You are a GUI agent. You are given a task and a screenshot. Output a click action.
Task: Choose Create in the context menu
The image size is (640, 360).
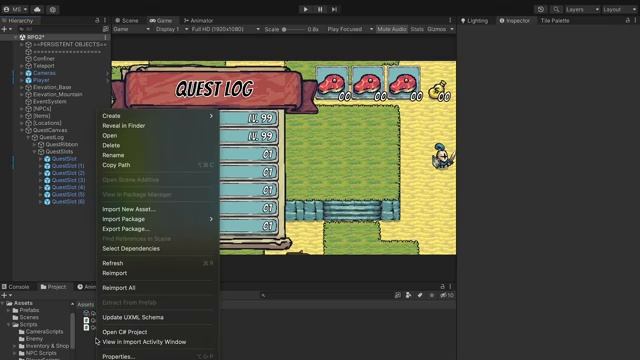158,116
